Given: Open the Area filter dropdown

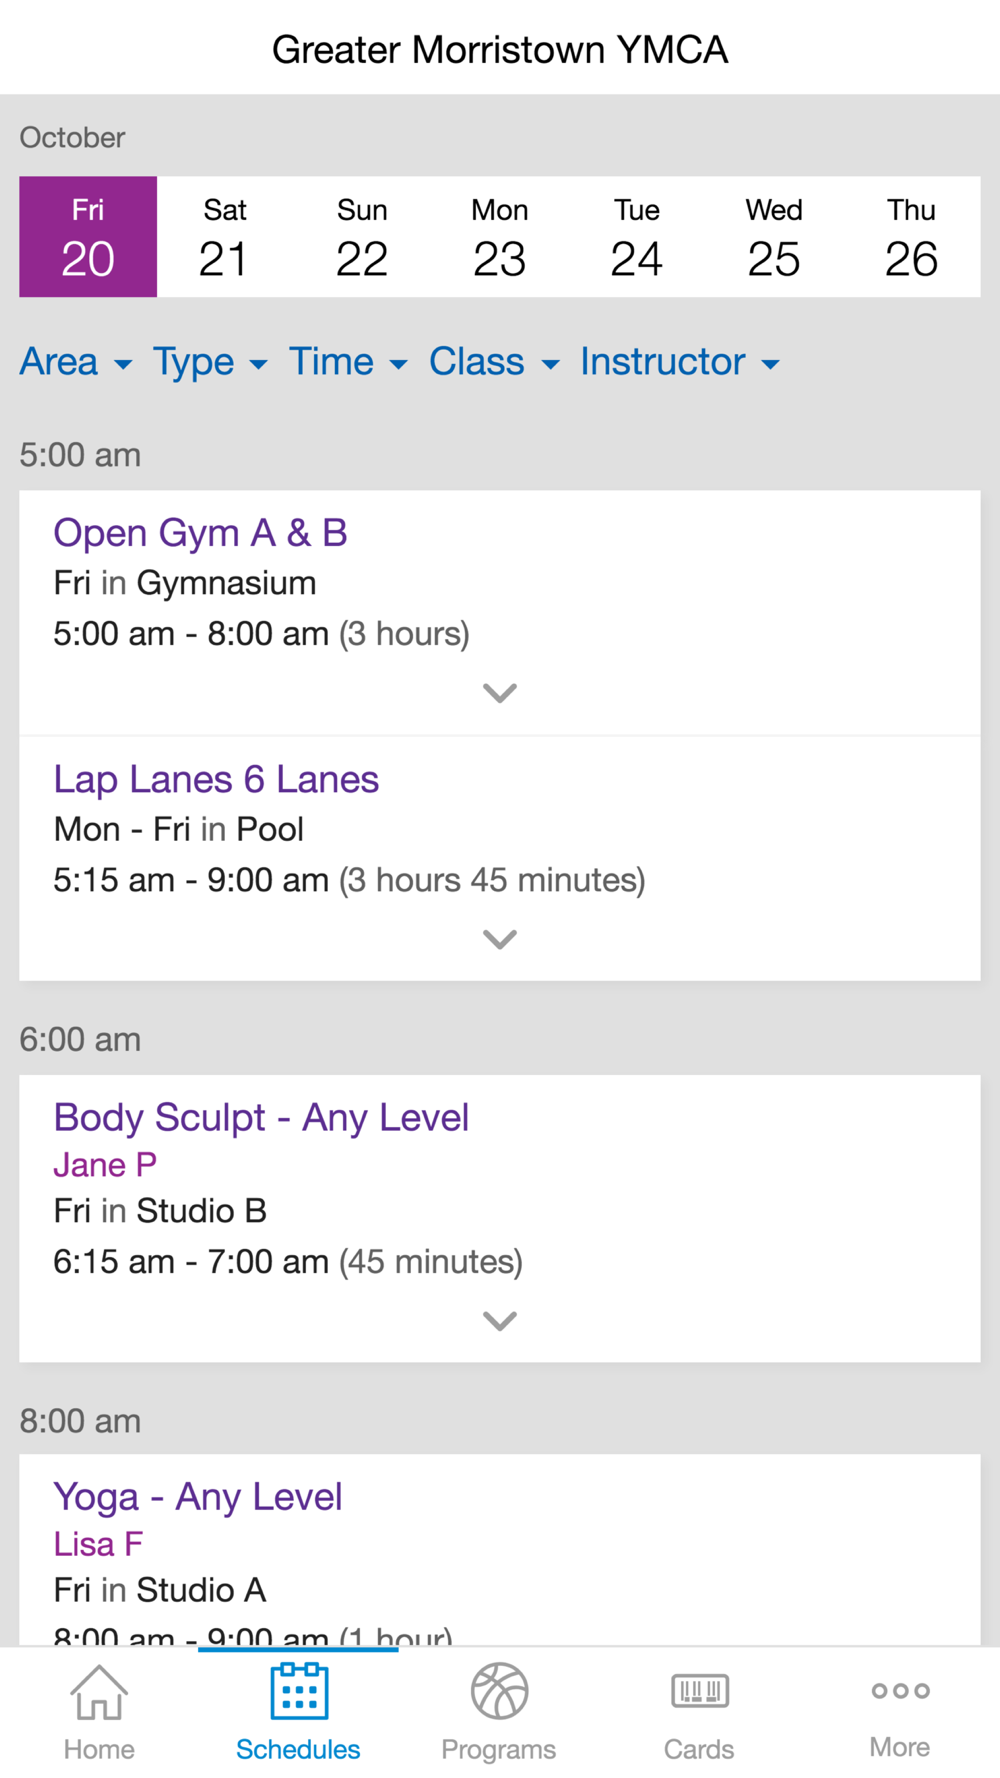Looking at the screenshot, I should coord(76,362).
